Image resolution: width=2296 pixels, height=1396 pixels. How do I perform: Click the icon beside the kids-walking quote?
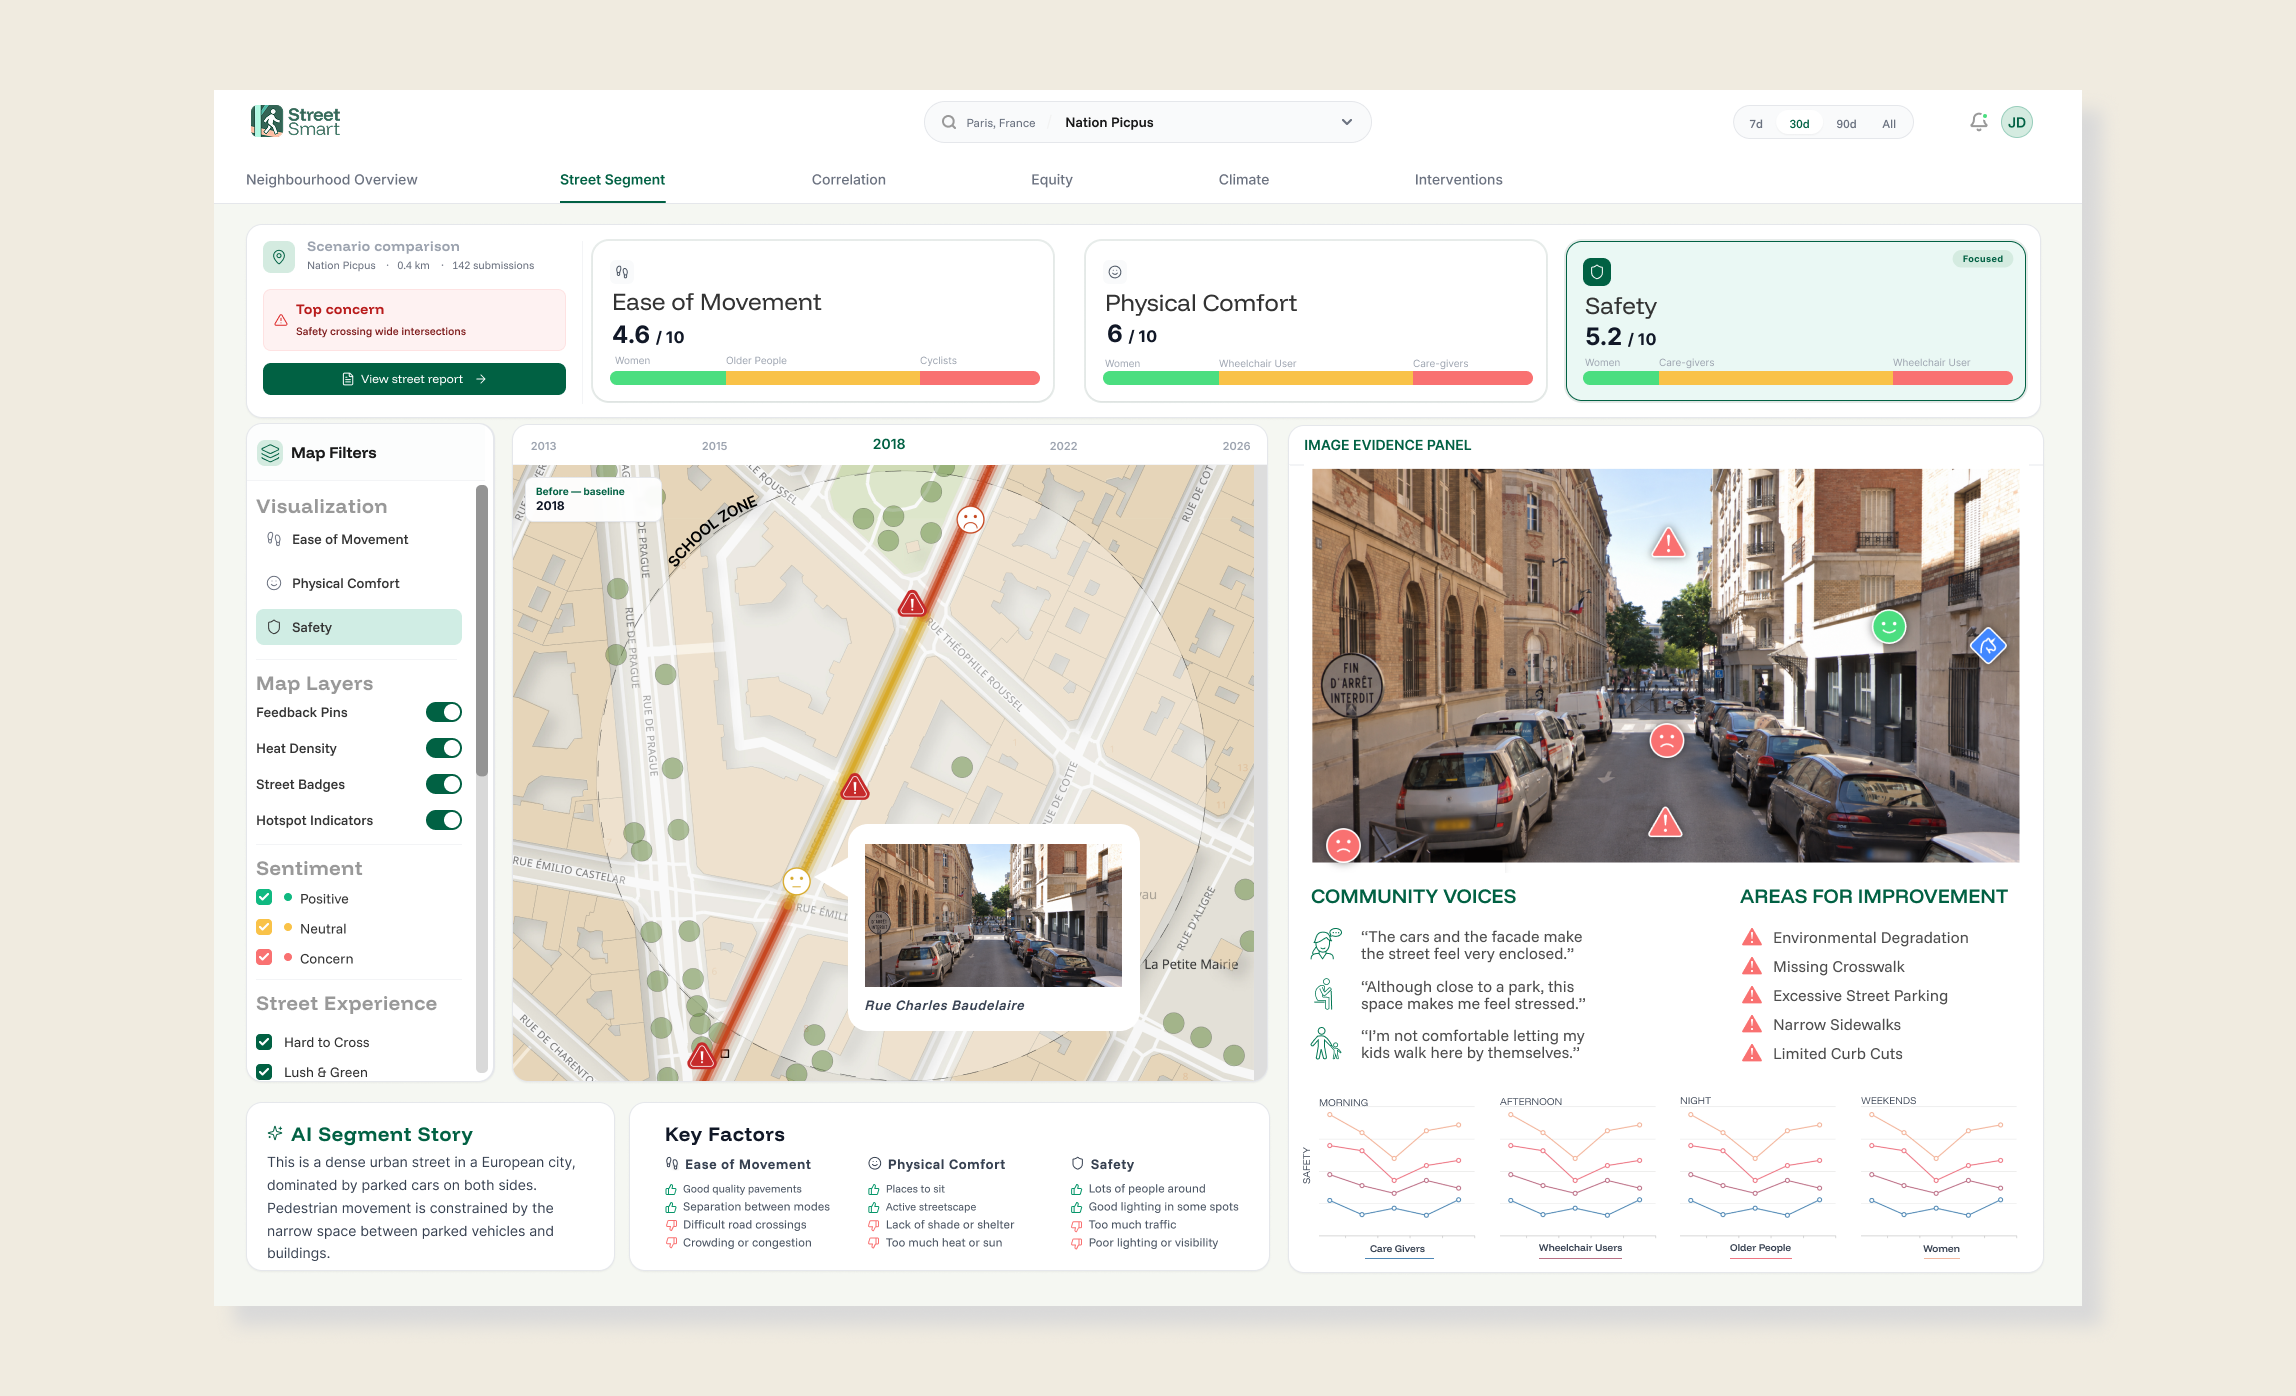pos(1326,1044)
